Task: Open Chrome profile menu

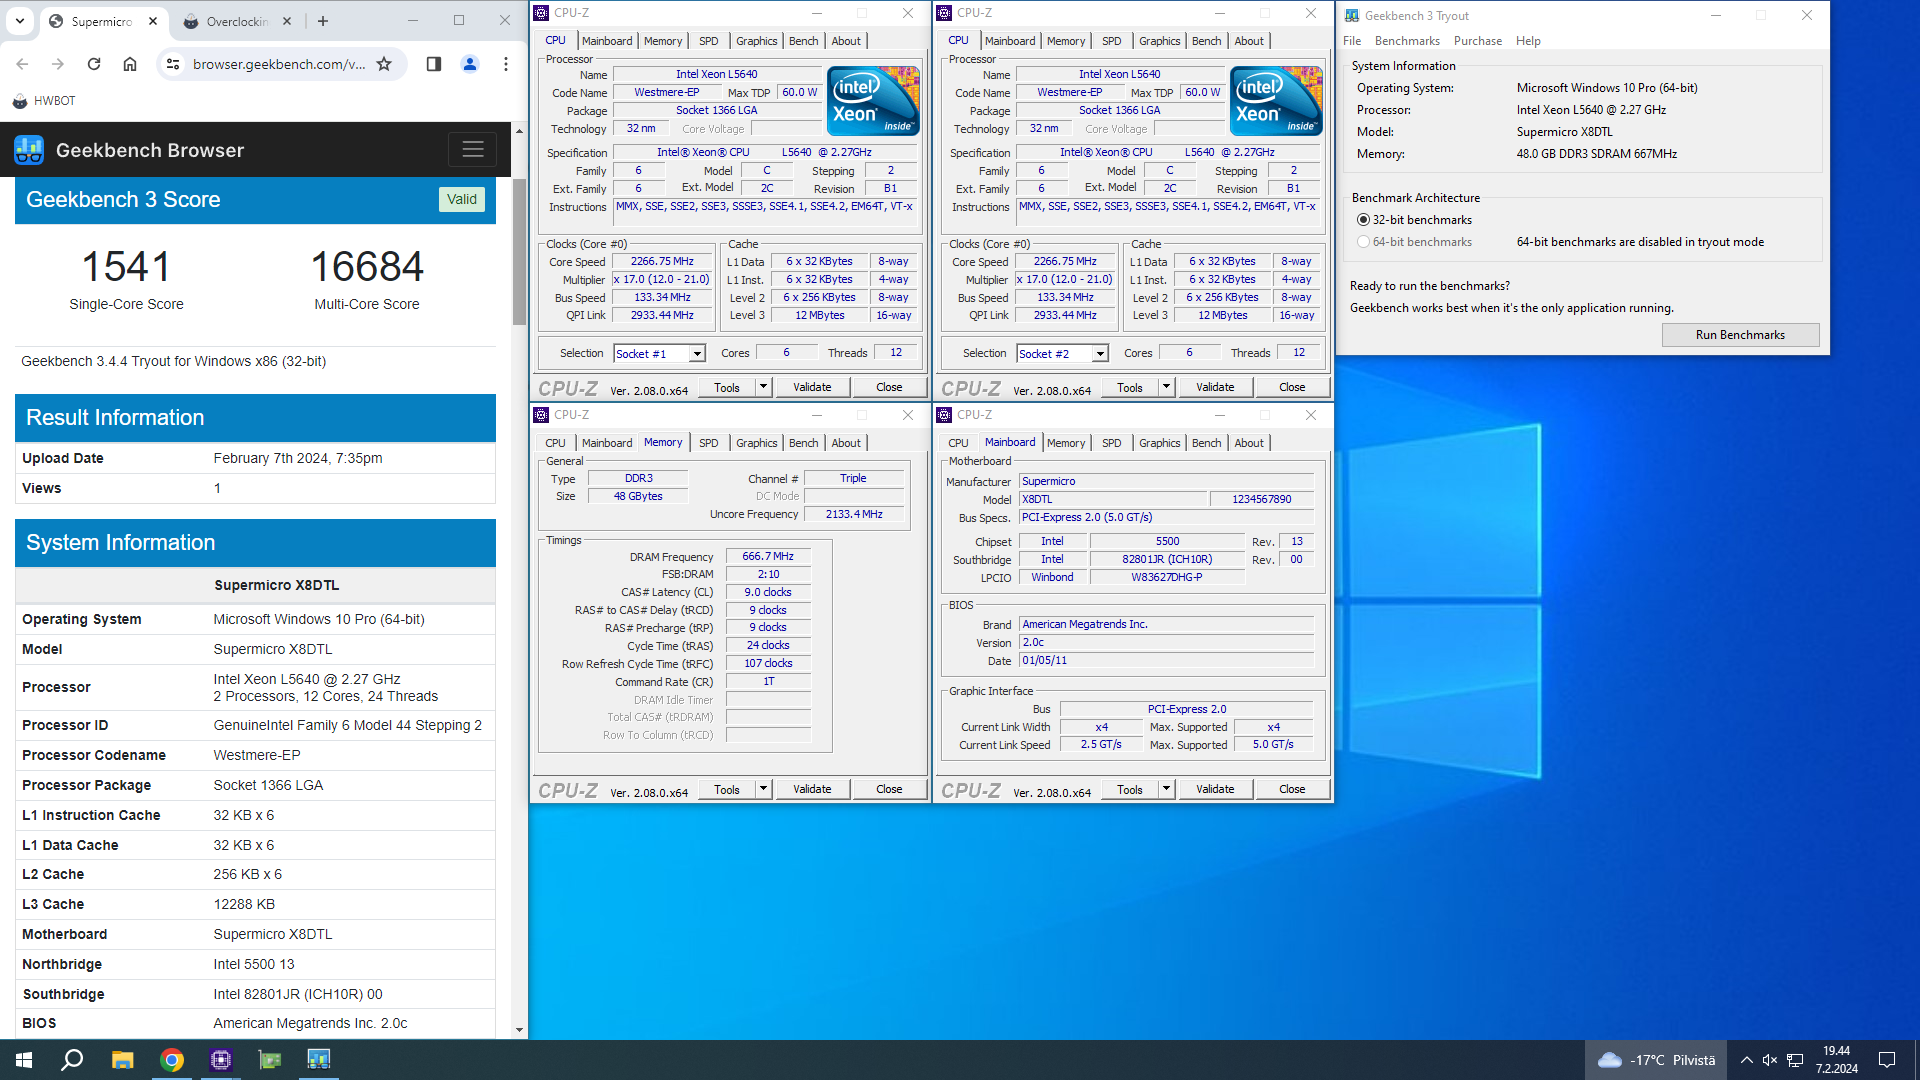Action: pyautogui.click(x=470, y=64)
